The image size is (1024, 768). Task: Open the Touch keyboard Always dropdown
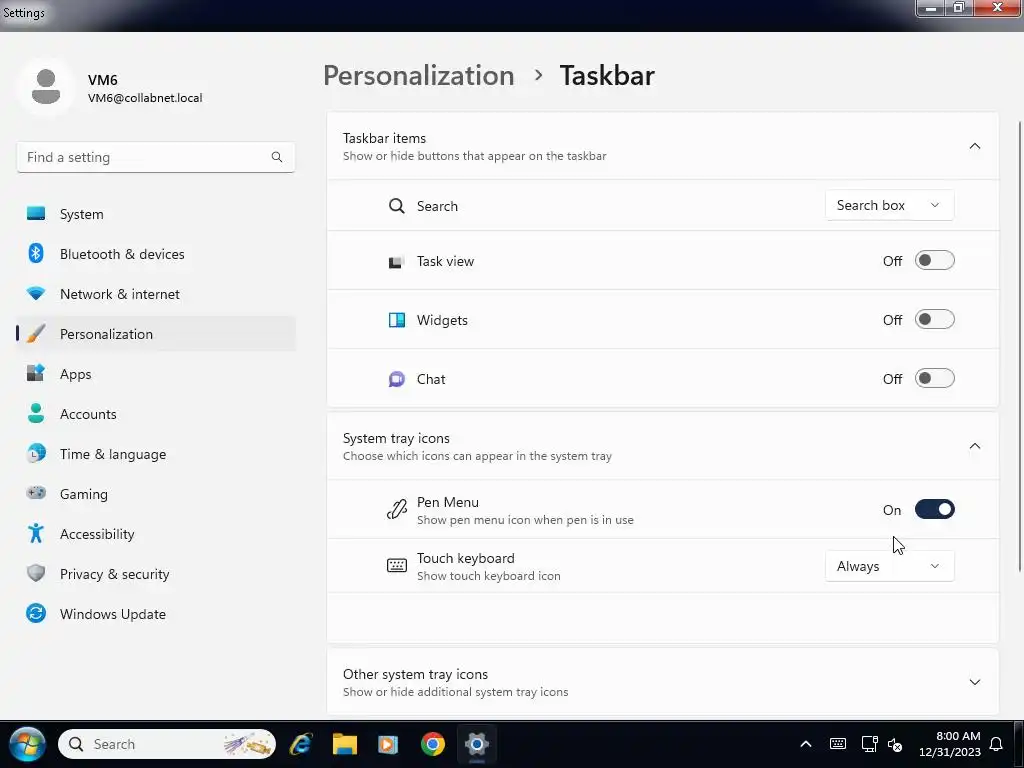coord(889,566)
